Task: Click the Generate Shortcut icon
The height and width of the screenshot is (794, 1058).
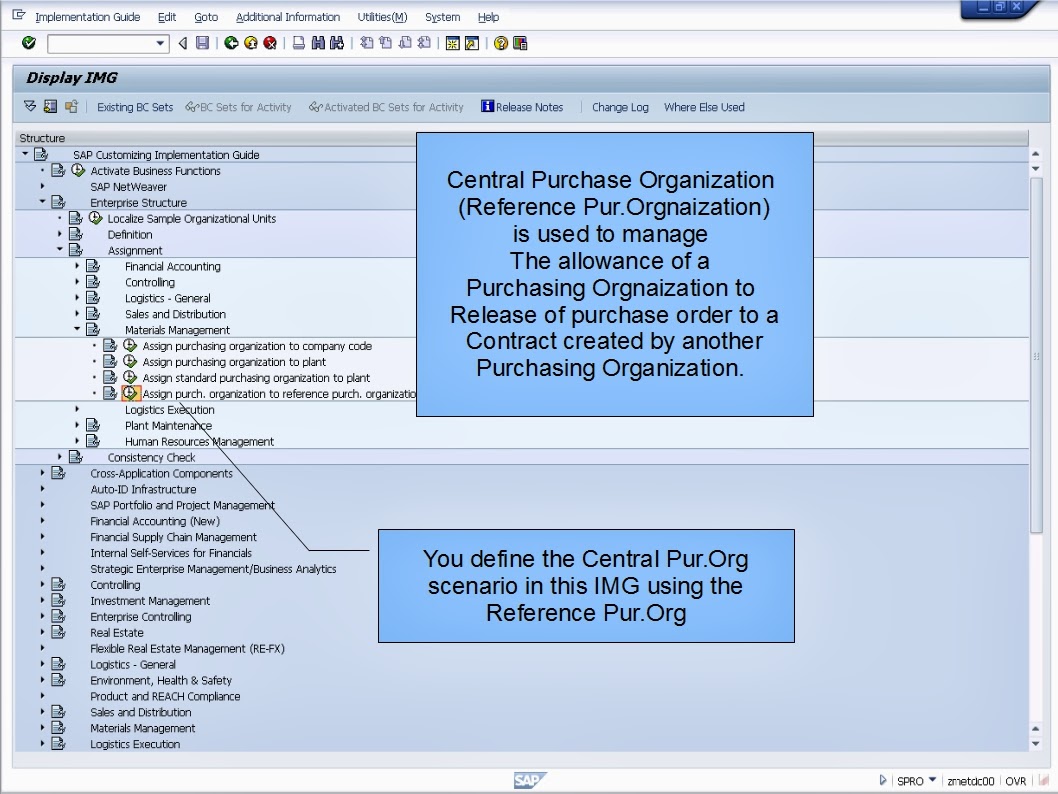Action: pyautogui.click(x=472, y=43)
